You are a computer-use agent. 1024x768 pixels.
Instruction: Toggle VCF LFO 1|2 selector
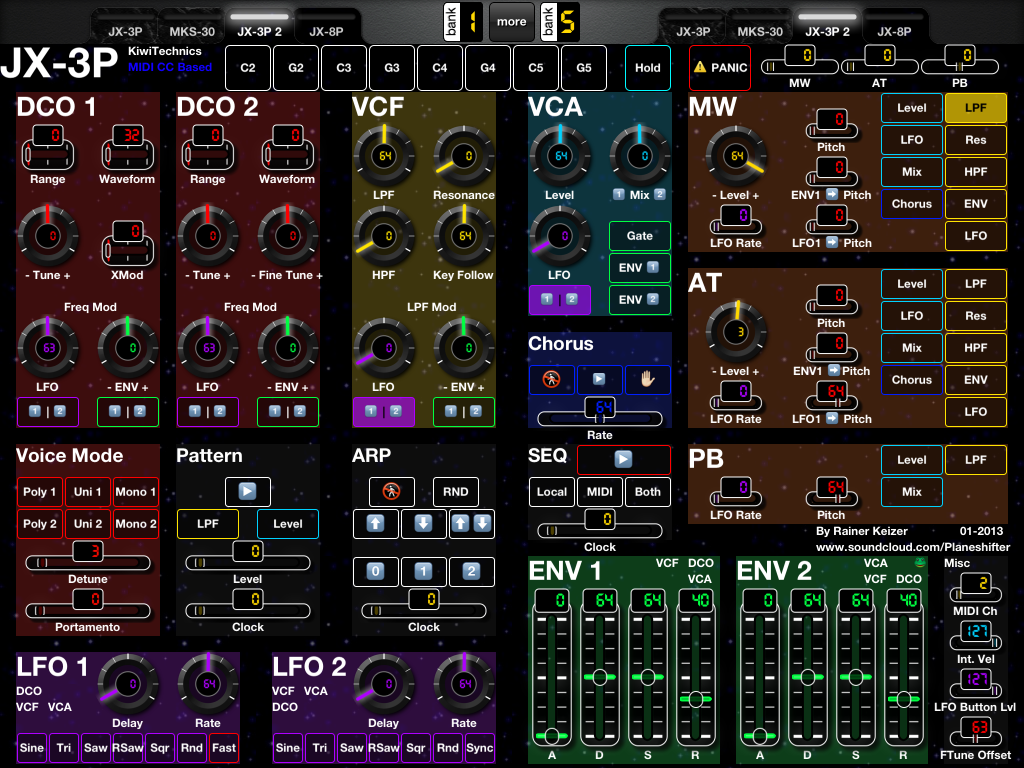click(x=383, y=411)
